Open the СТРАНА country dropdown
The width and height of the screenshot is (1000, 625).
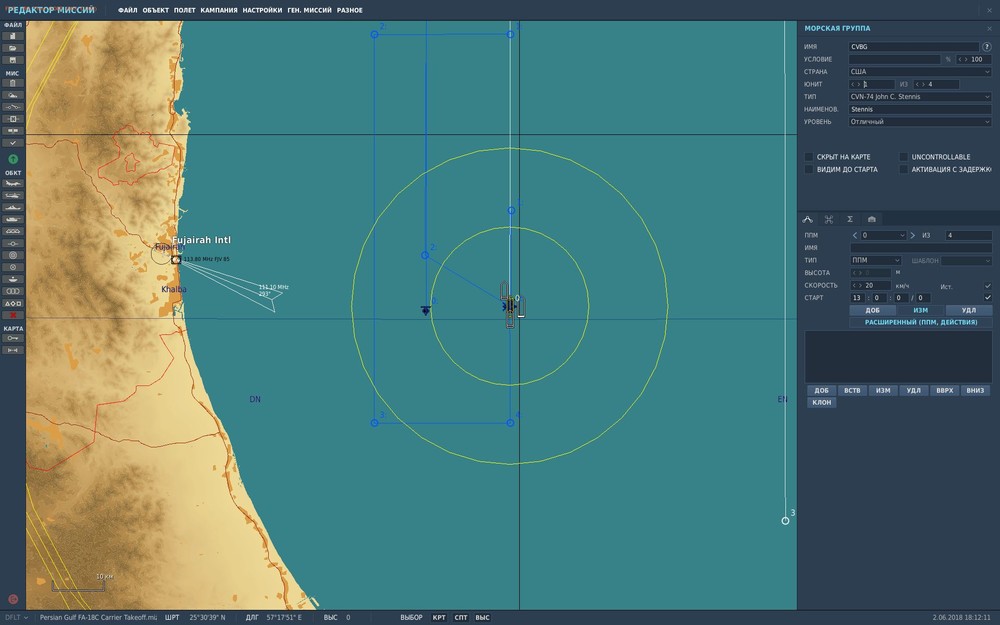tap(920, 72)
